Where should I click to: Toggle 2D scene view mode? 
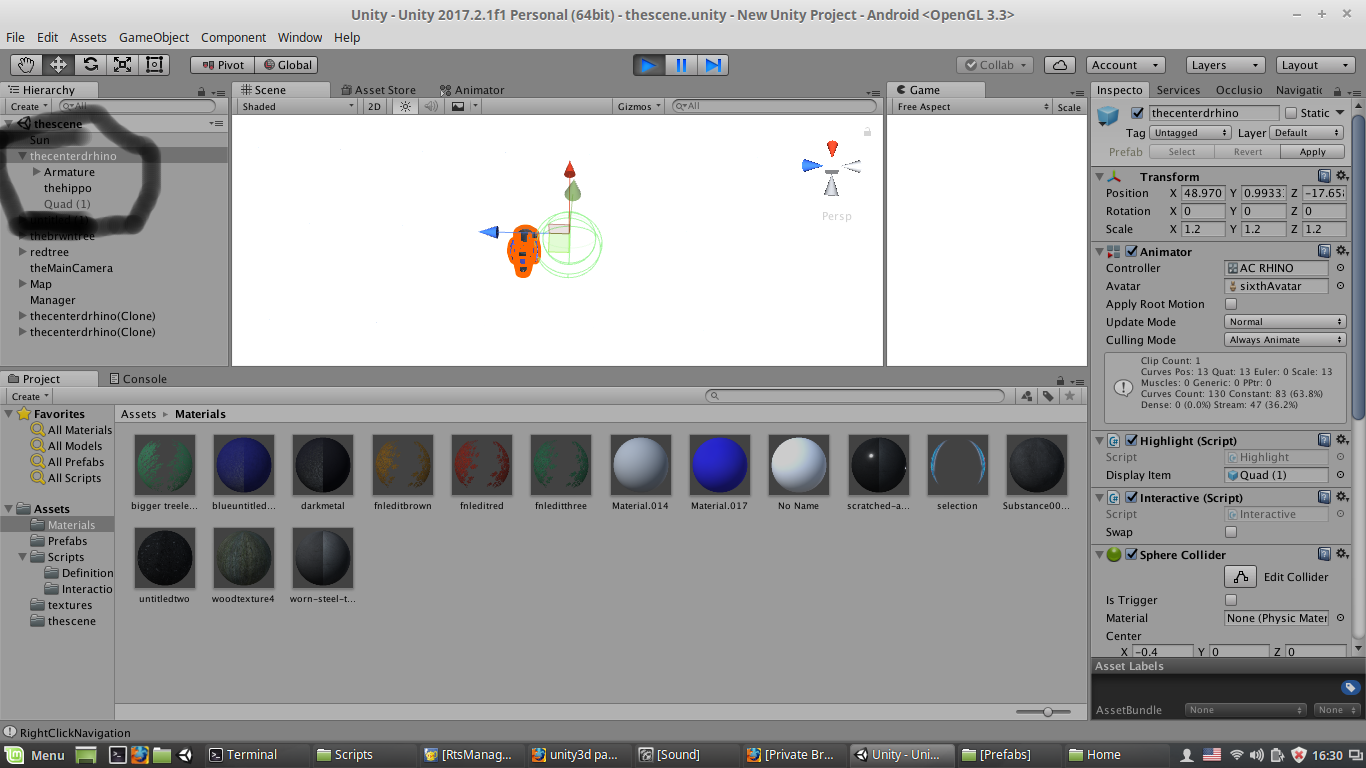[x=374, y=106]
